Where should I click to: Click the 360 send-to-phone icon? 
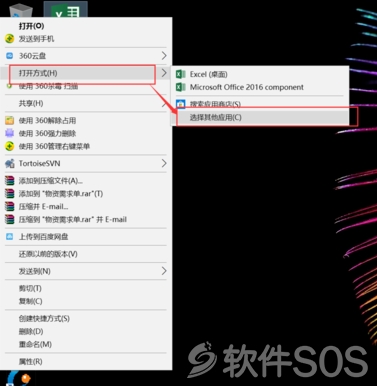pyautogui.click(x=9, y=39)
